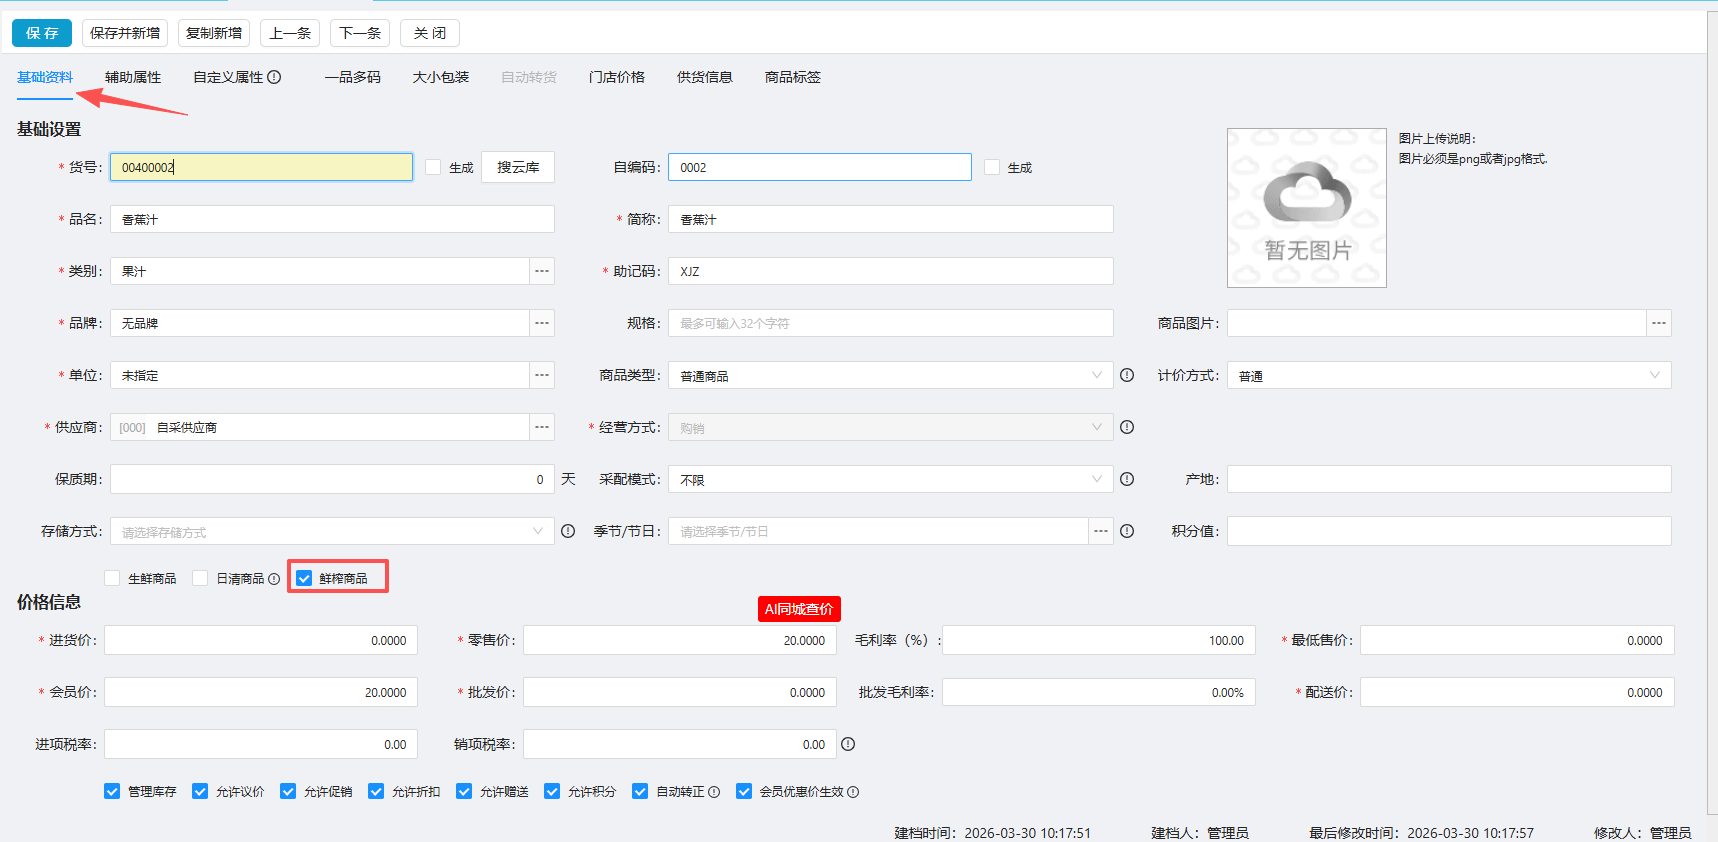Screen dimensions: 1718x842
Task: Open the 计价方式 dropdown
Action: point(1448,375)
